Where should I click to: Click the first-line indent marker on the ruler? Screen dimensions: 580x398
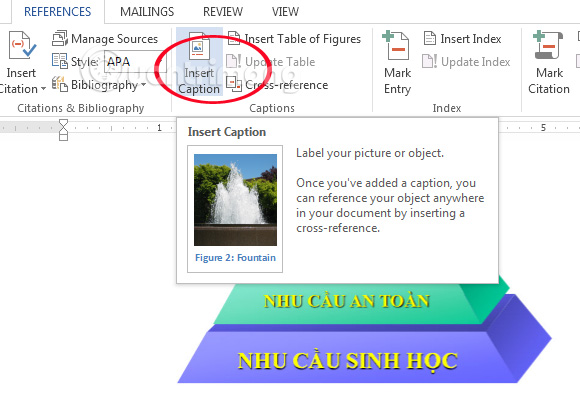(x=64, y=123)
